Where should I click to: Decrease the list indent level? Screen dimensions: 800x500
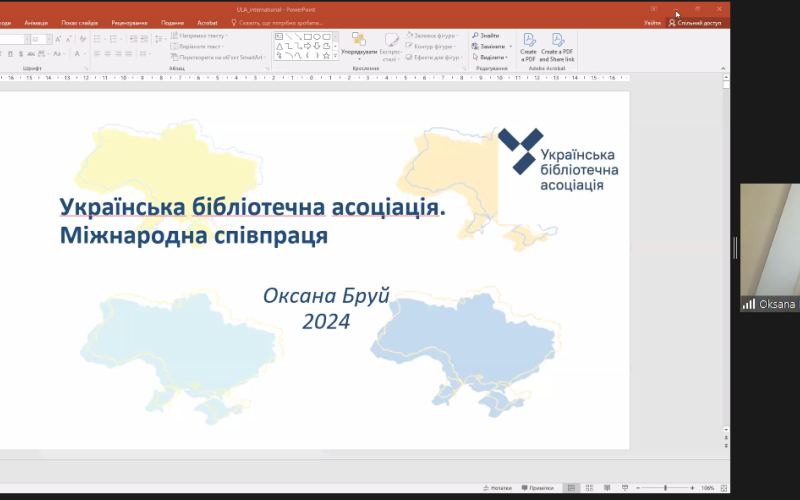[x=133, y=39]
